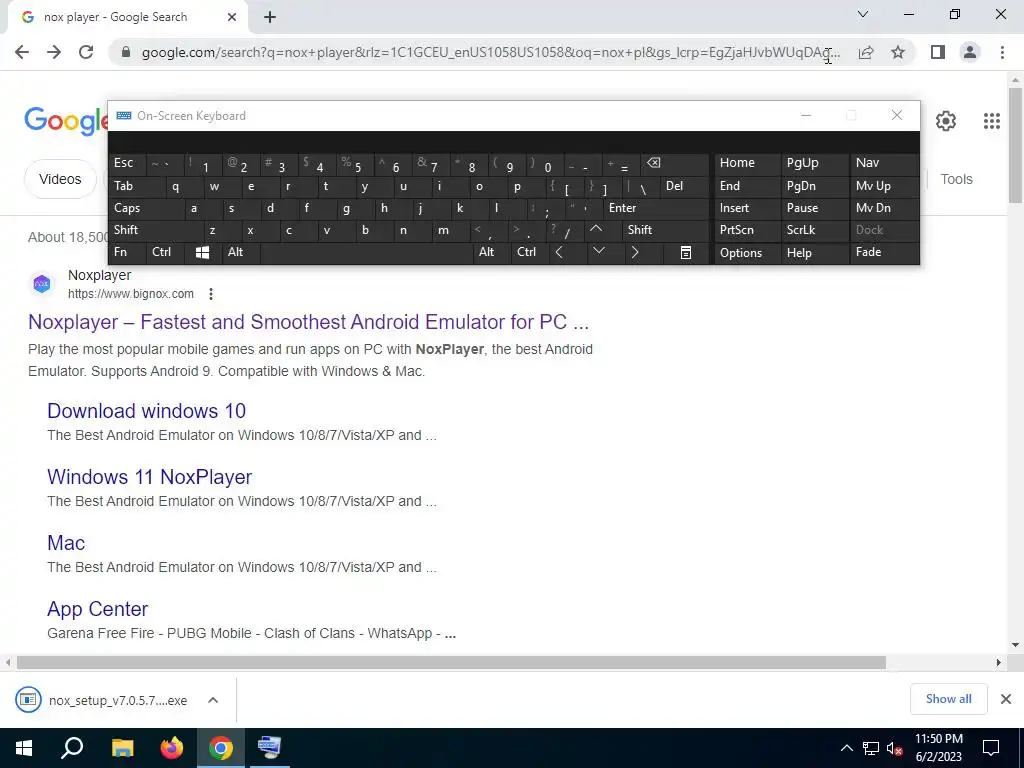View site info via the lock icon
Viewport: 1024px width, 768px height.
[126, 52]
